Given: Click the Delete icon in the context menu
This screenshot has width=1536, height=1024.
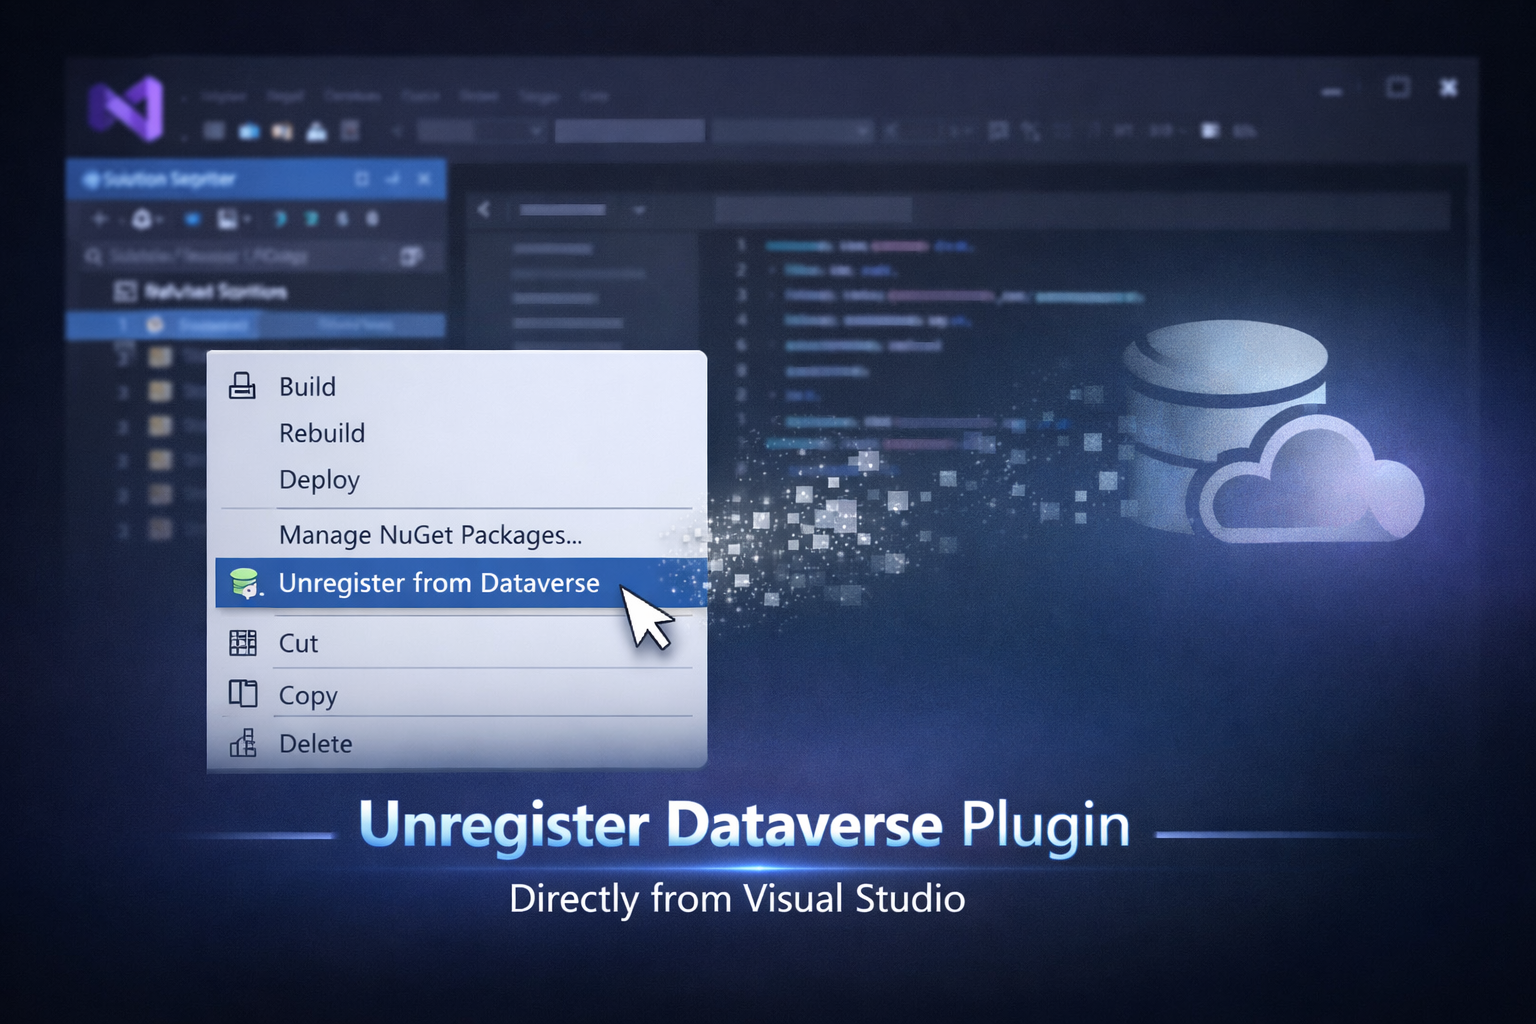Looking at the screenshot, I should pyautogui.click(x=242, y=743).
